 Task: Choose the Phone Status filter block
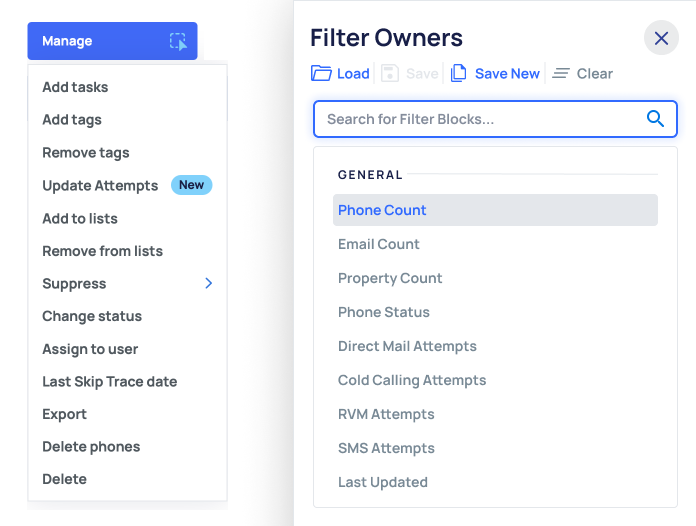(384, 312)
